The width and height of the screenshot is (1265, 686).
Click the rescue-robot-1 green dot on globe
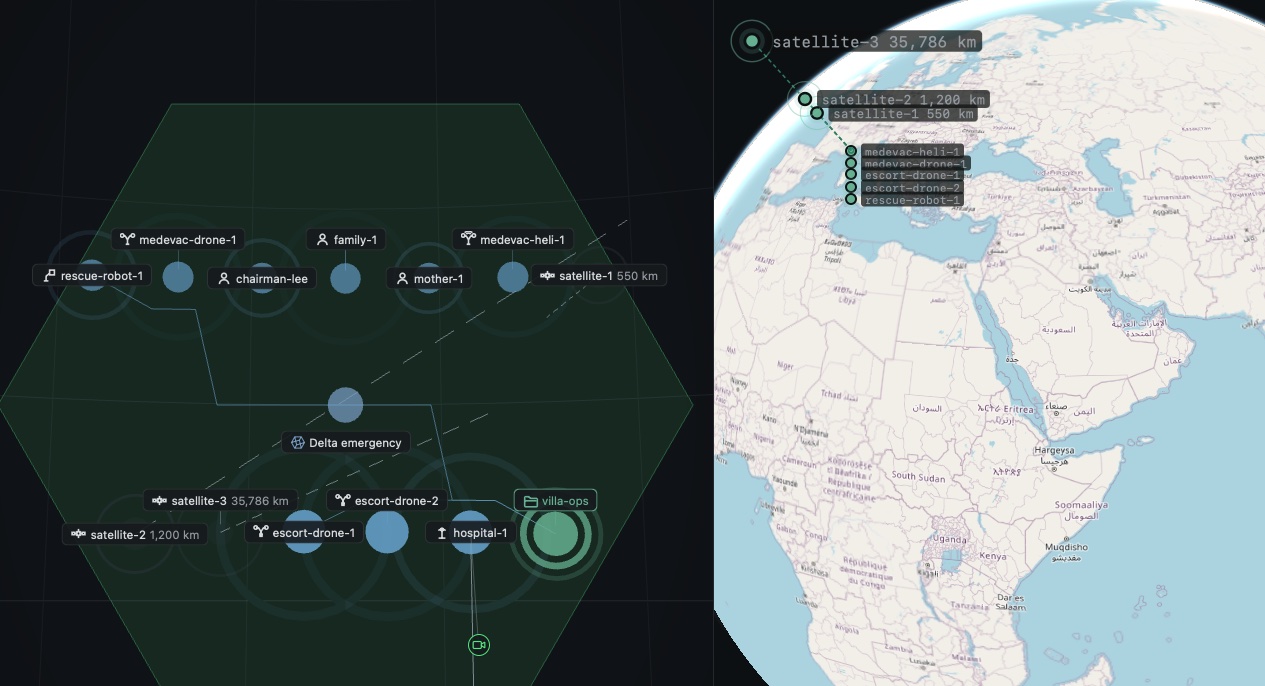coord(851,200)
